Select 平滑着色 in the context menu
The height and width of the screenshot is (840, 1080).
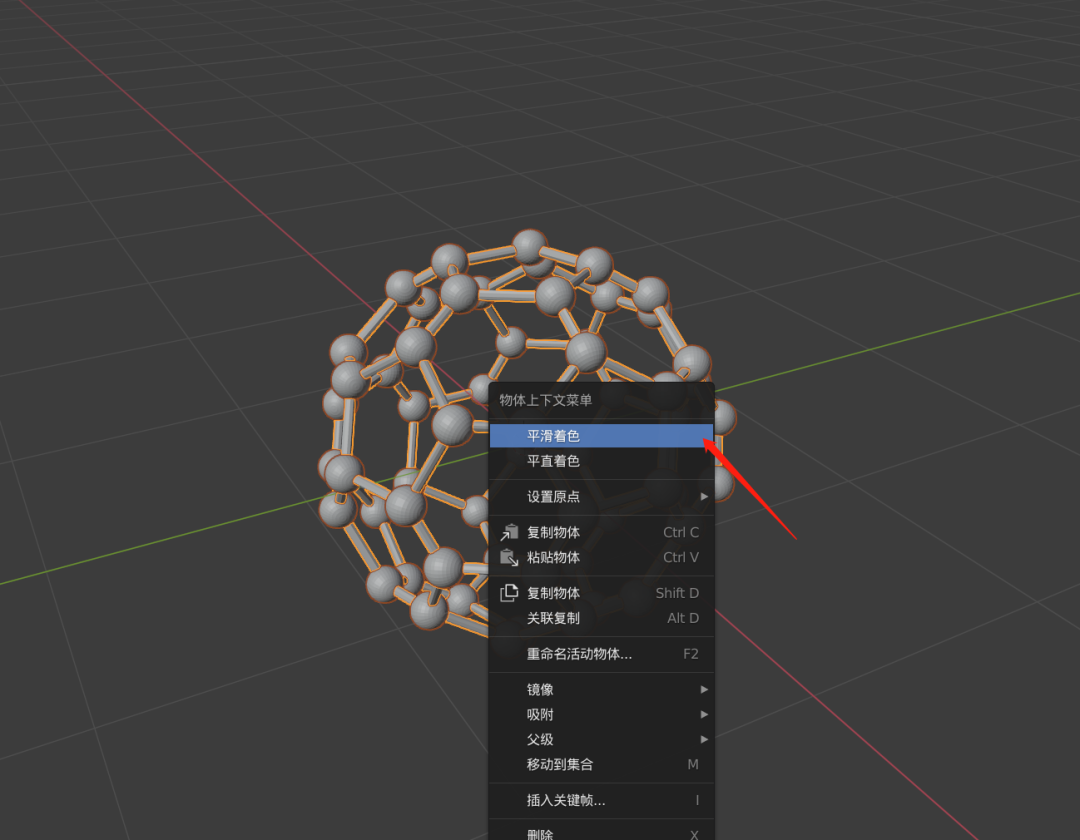601,436
